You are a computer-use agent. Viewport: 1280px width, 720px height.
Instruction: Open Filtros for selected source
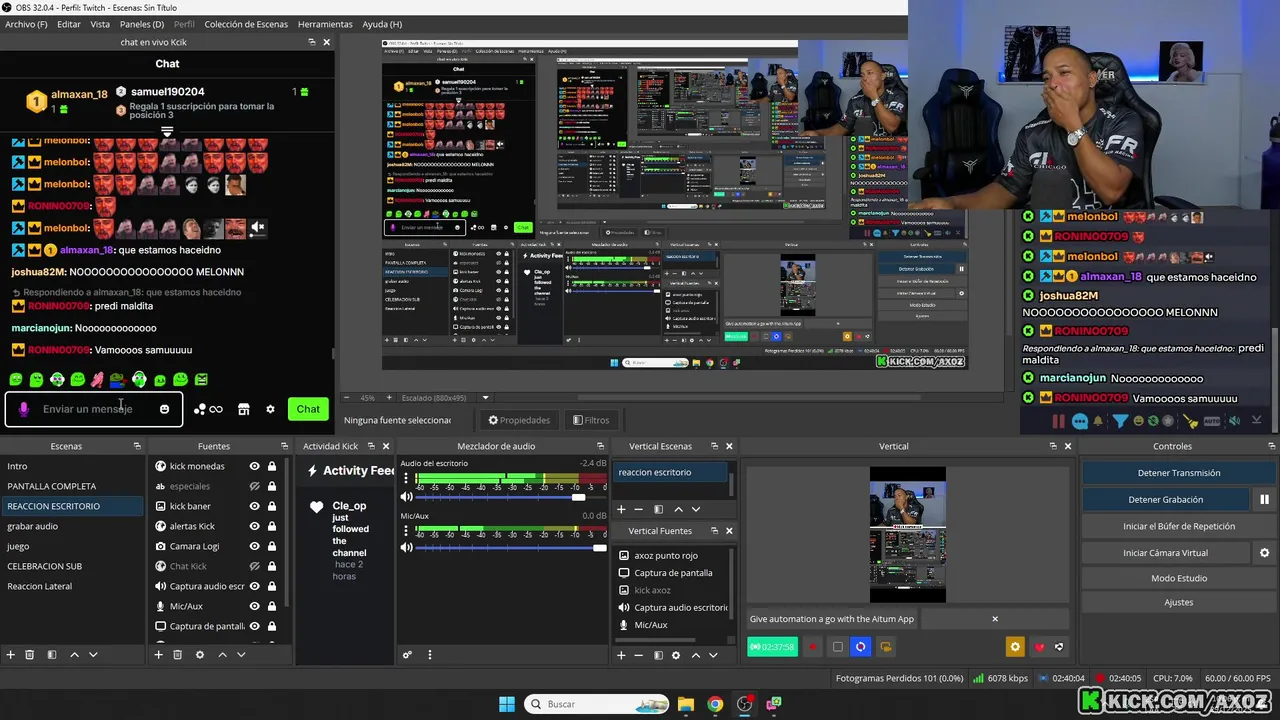point(591,420)
